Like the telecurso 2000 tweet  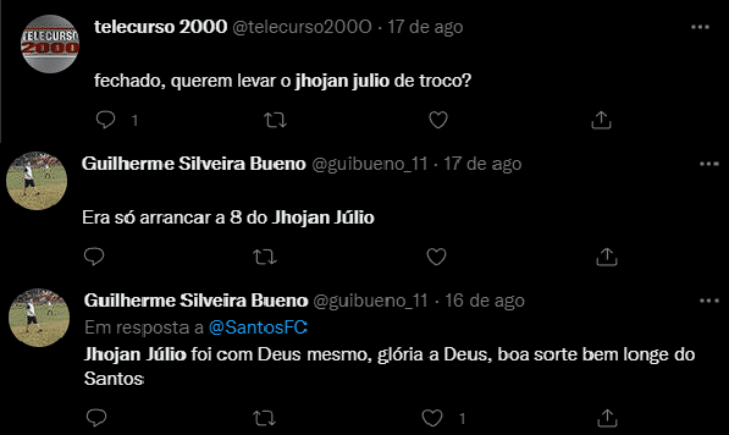tap(437, 120)
